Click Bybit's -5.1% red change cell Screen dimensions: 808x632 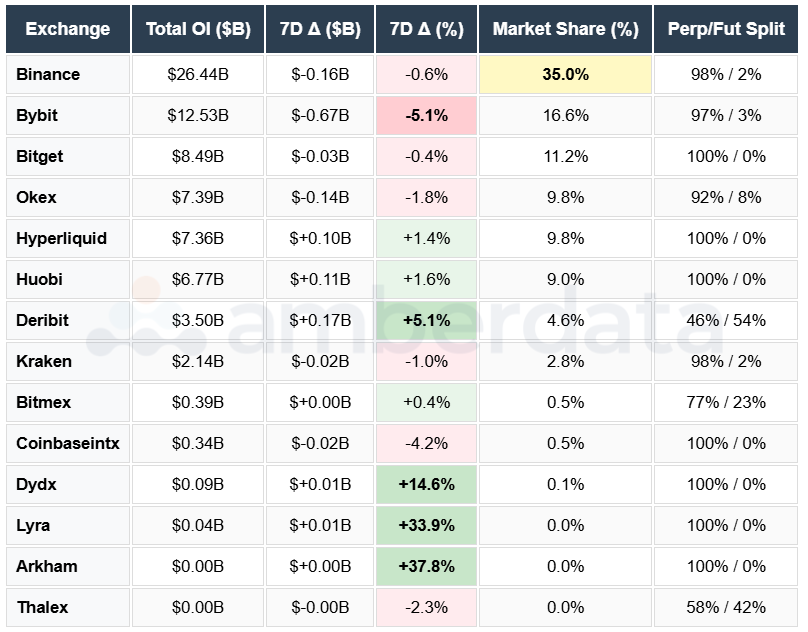[x=424, y=115]
